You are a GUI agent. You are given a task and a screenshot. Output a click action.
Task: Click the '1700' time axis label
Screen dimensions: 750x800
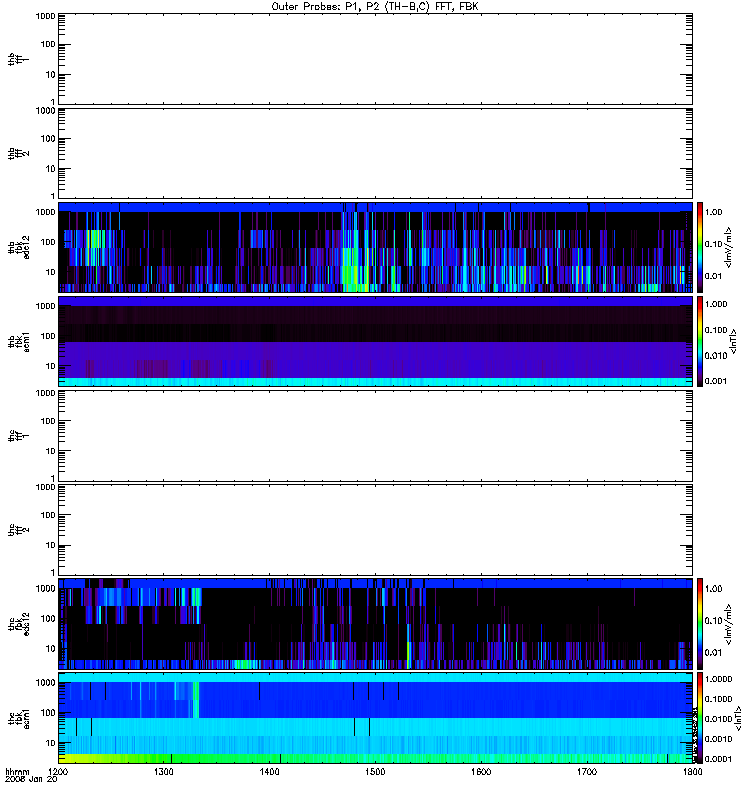[587, 772]
